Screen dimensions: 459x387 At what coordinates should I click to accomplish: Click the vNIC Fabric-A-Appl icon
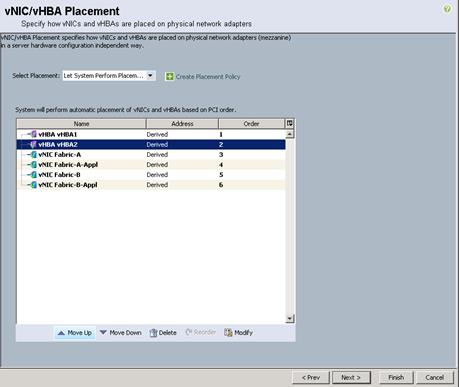(33, 164)
